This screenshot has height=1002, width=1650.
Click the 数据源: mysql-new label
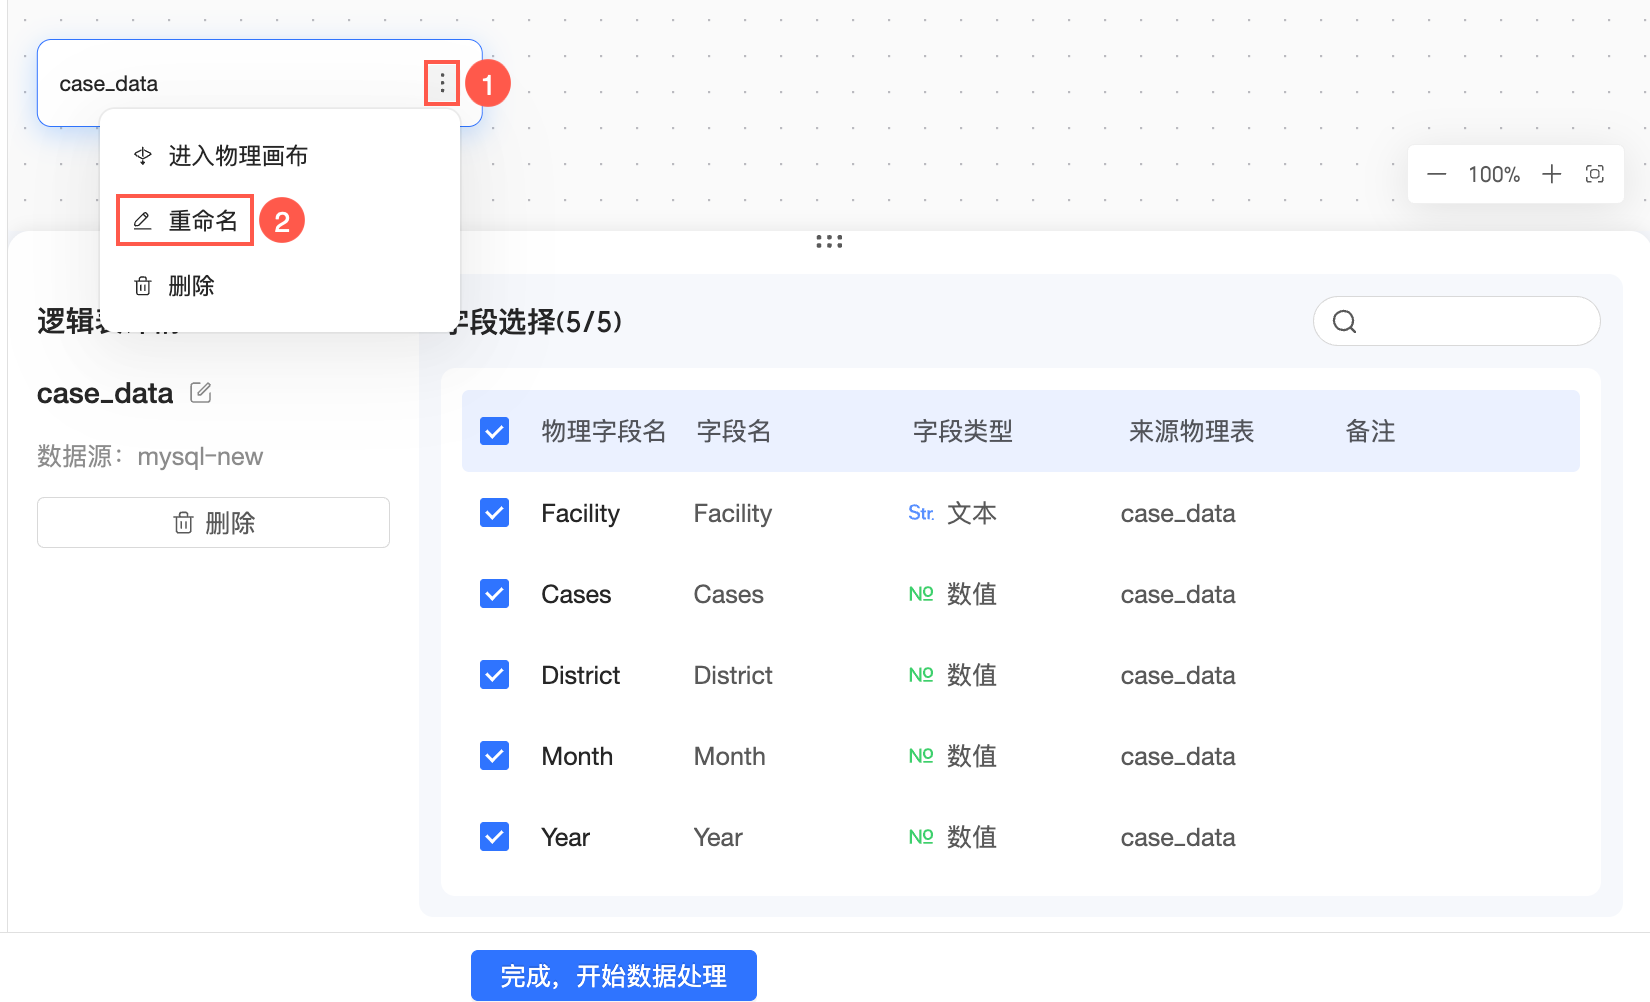tap(150, 456)
